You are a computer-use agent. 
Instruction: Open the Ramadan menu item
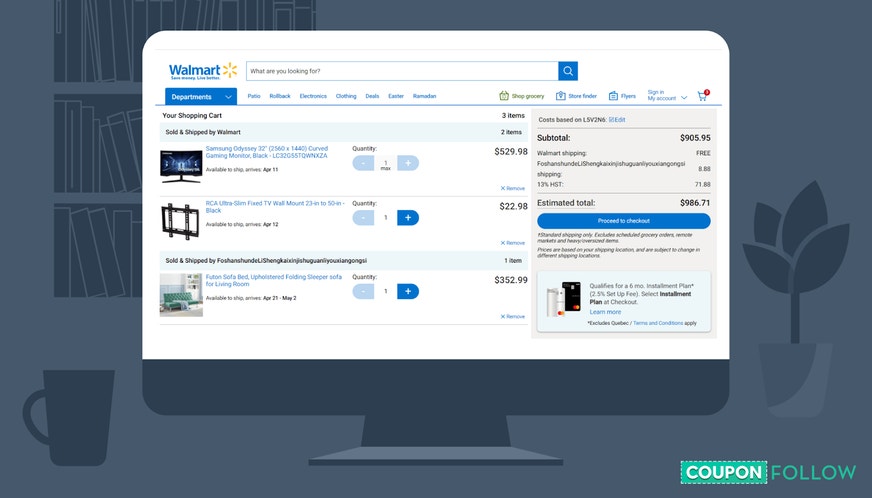pos(424,96)
